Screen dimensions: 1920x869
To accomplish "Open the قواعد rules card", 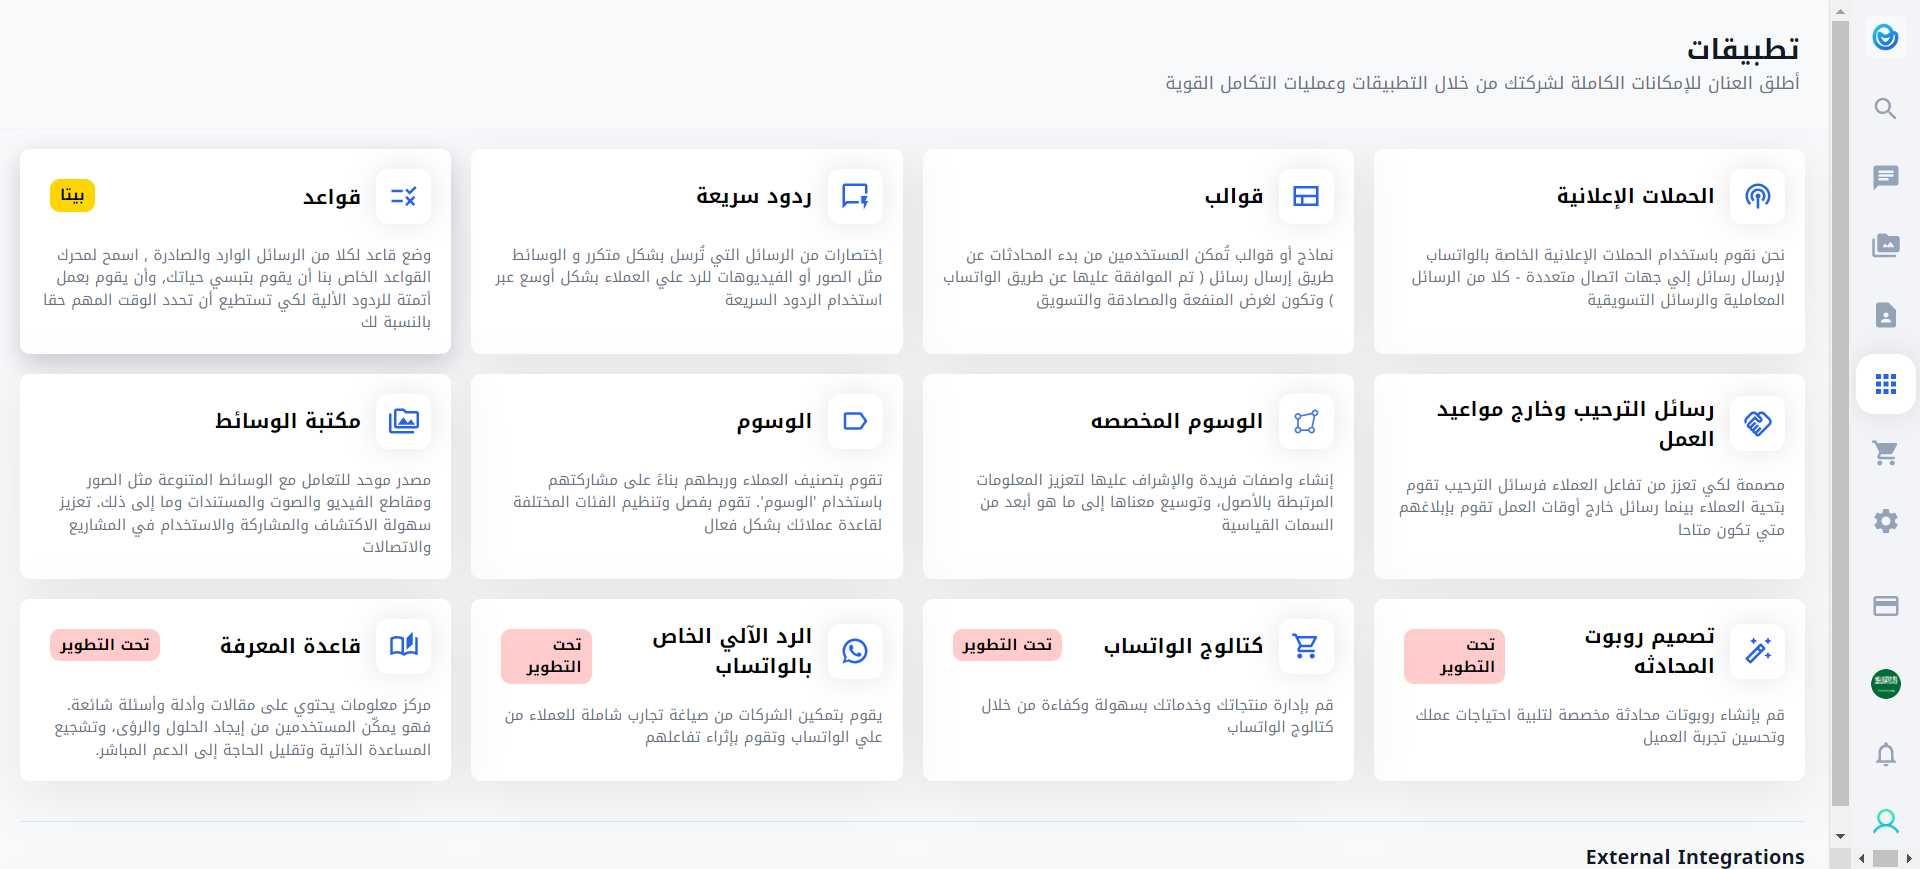I will [x=236, y=251].
